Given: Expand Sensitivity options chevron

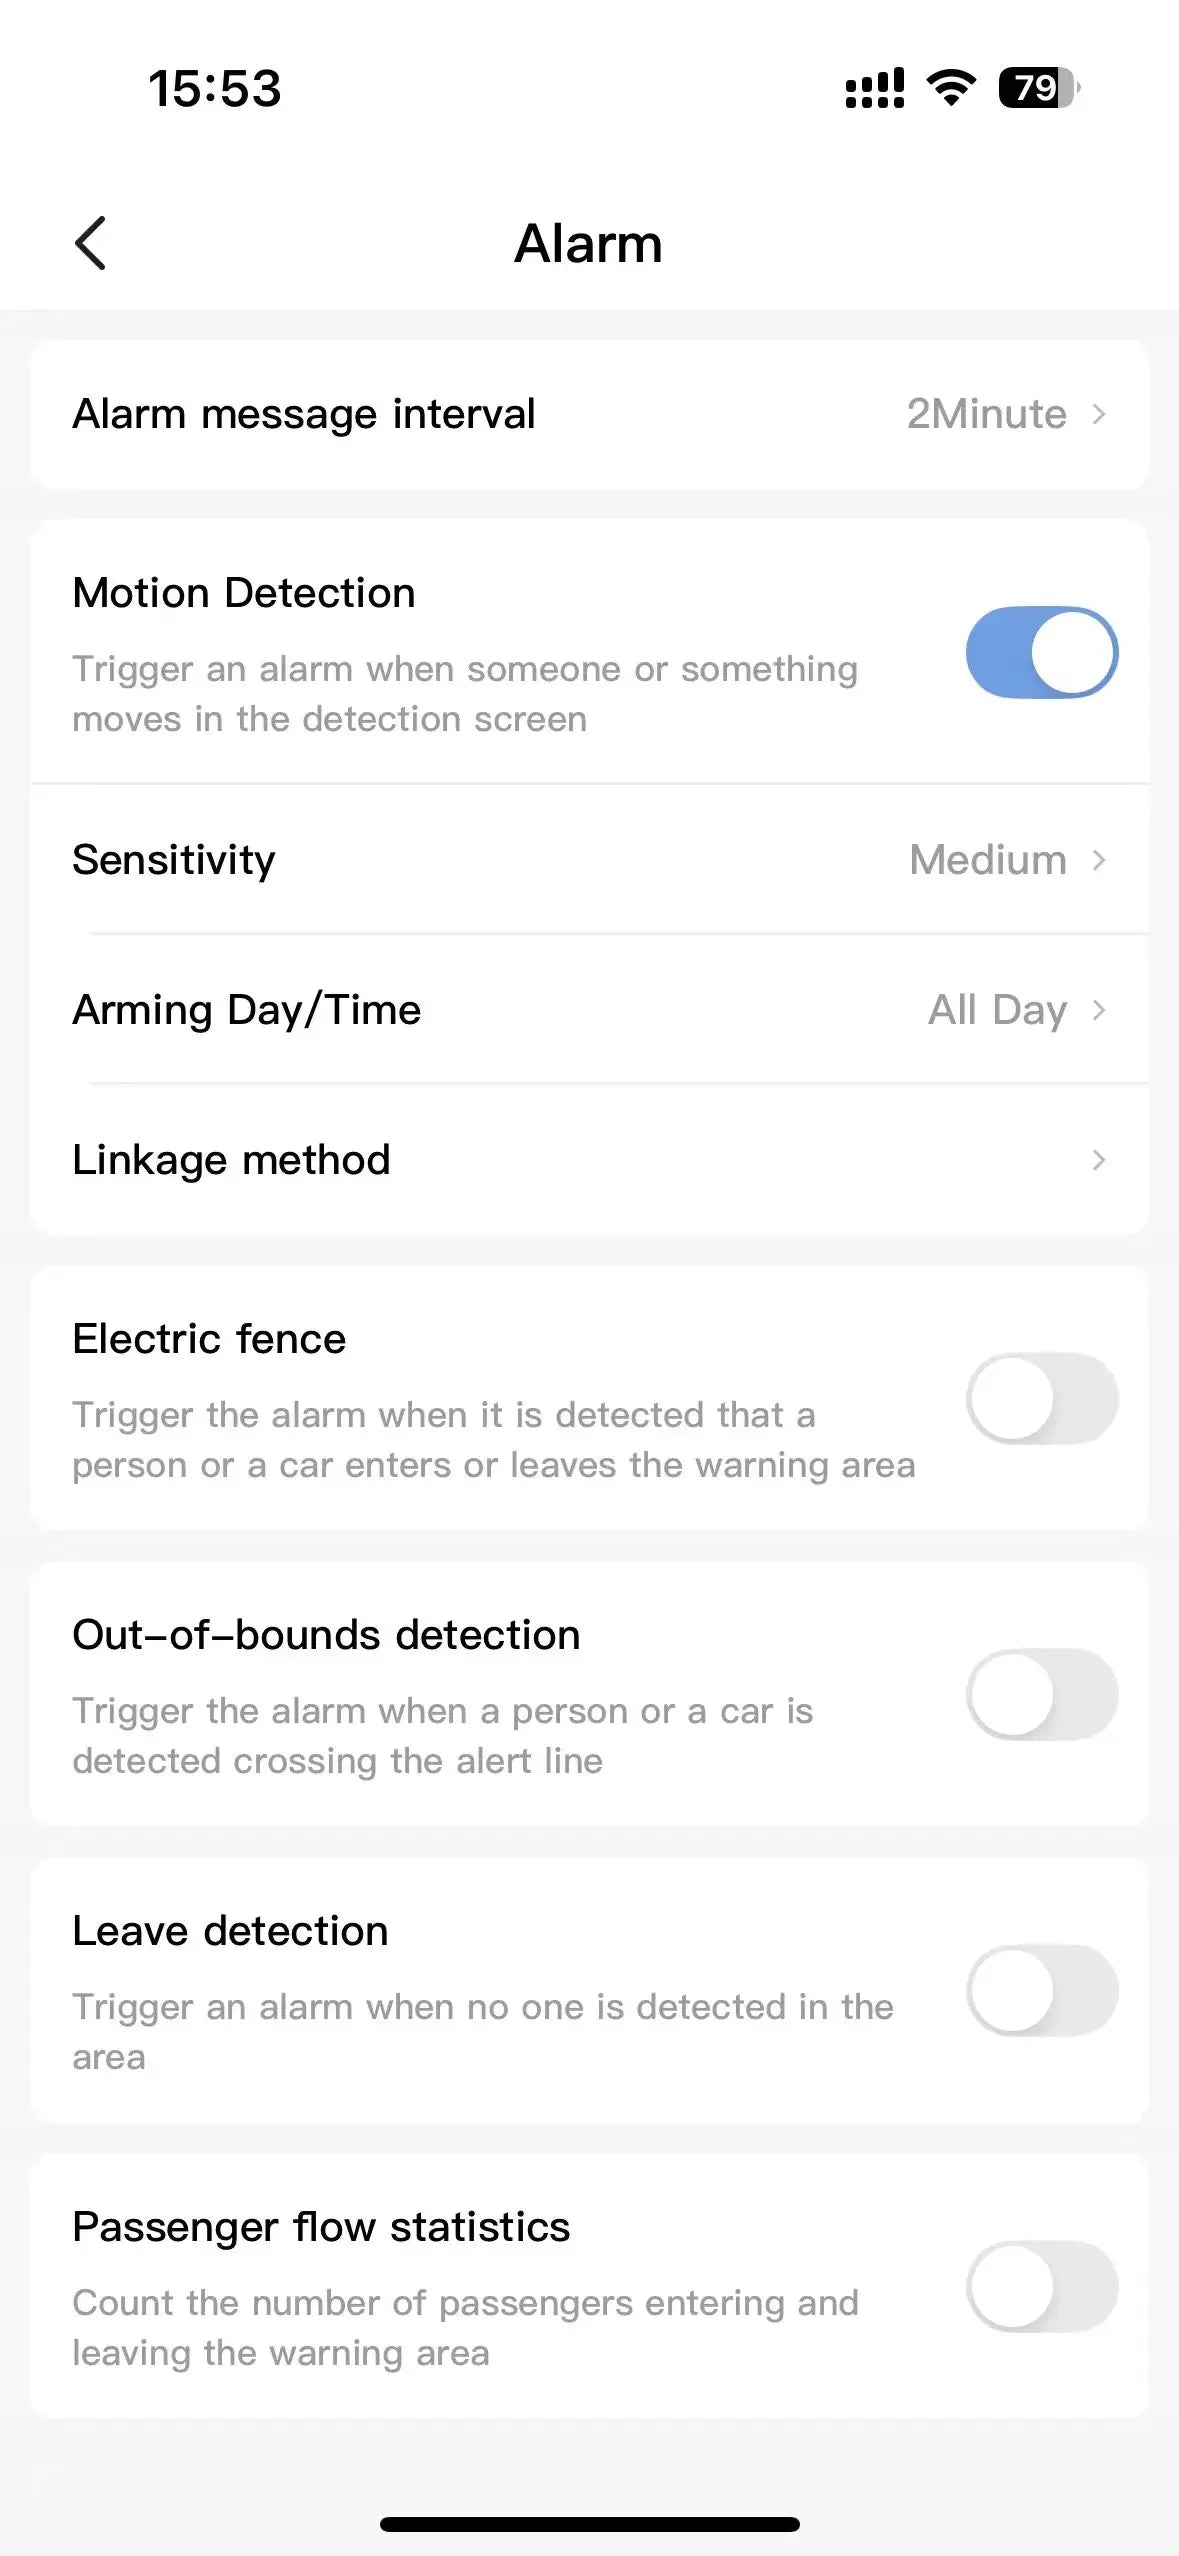Looking at the screenshot, I should (x=1099, y=860).
